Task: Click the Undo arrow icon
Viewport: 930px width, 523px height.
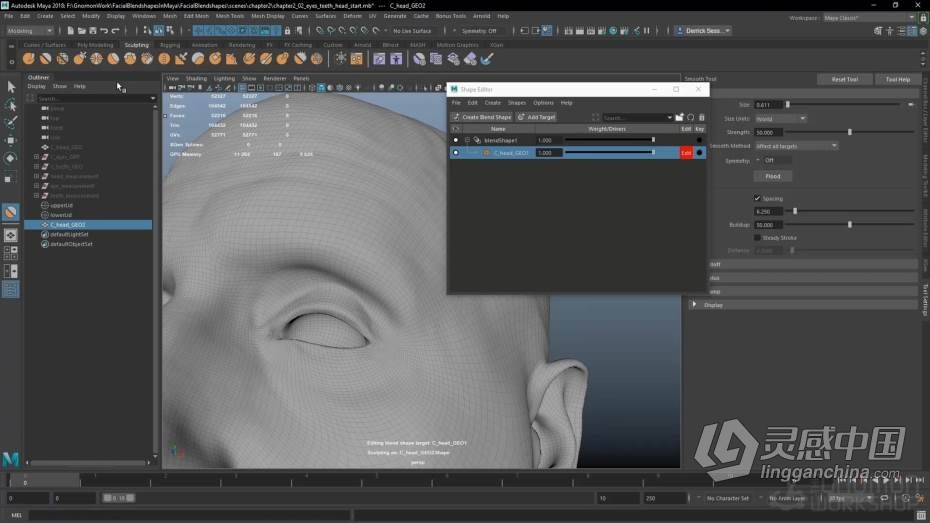Action: point(104,31)
